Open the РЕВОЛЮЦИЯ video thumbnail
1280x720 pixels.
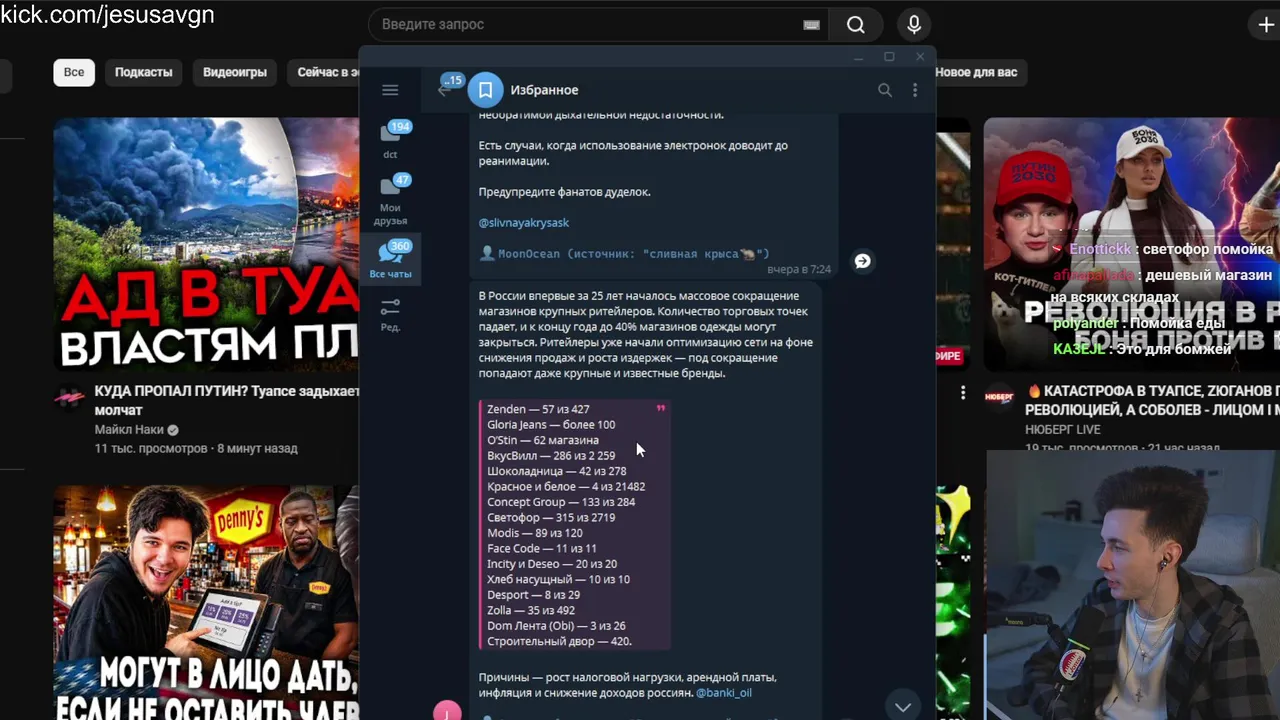pos(1131,245)
